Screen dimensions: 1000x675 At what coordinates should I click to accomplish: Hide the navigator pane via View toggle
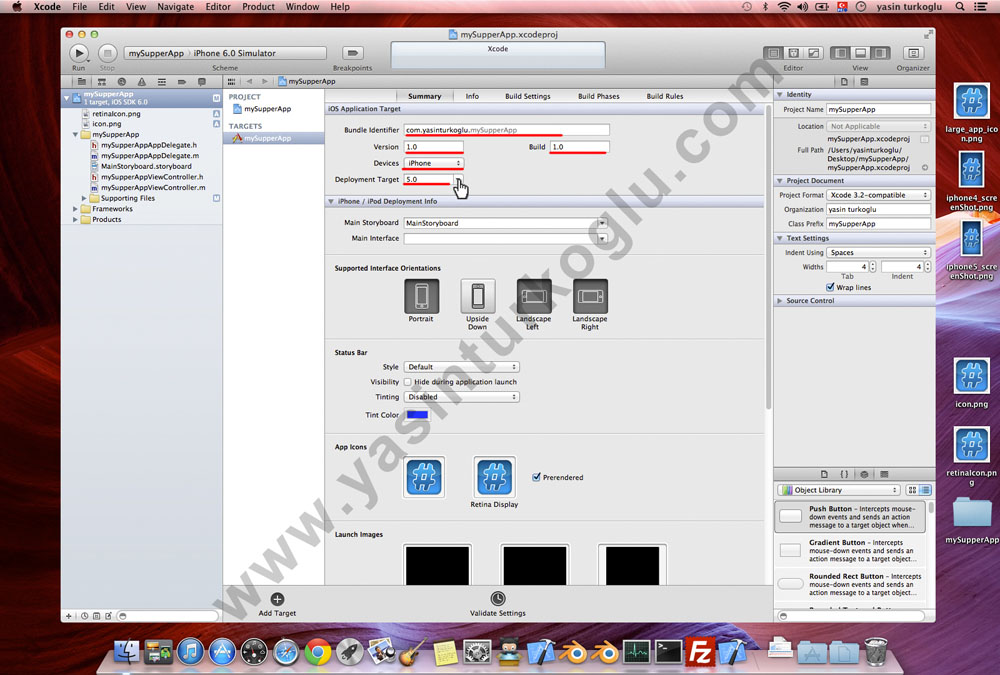point(841,53)
